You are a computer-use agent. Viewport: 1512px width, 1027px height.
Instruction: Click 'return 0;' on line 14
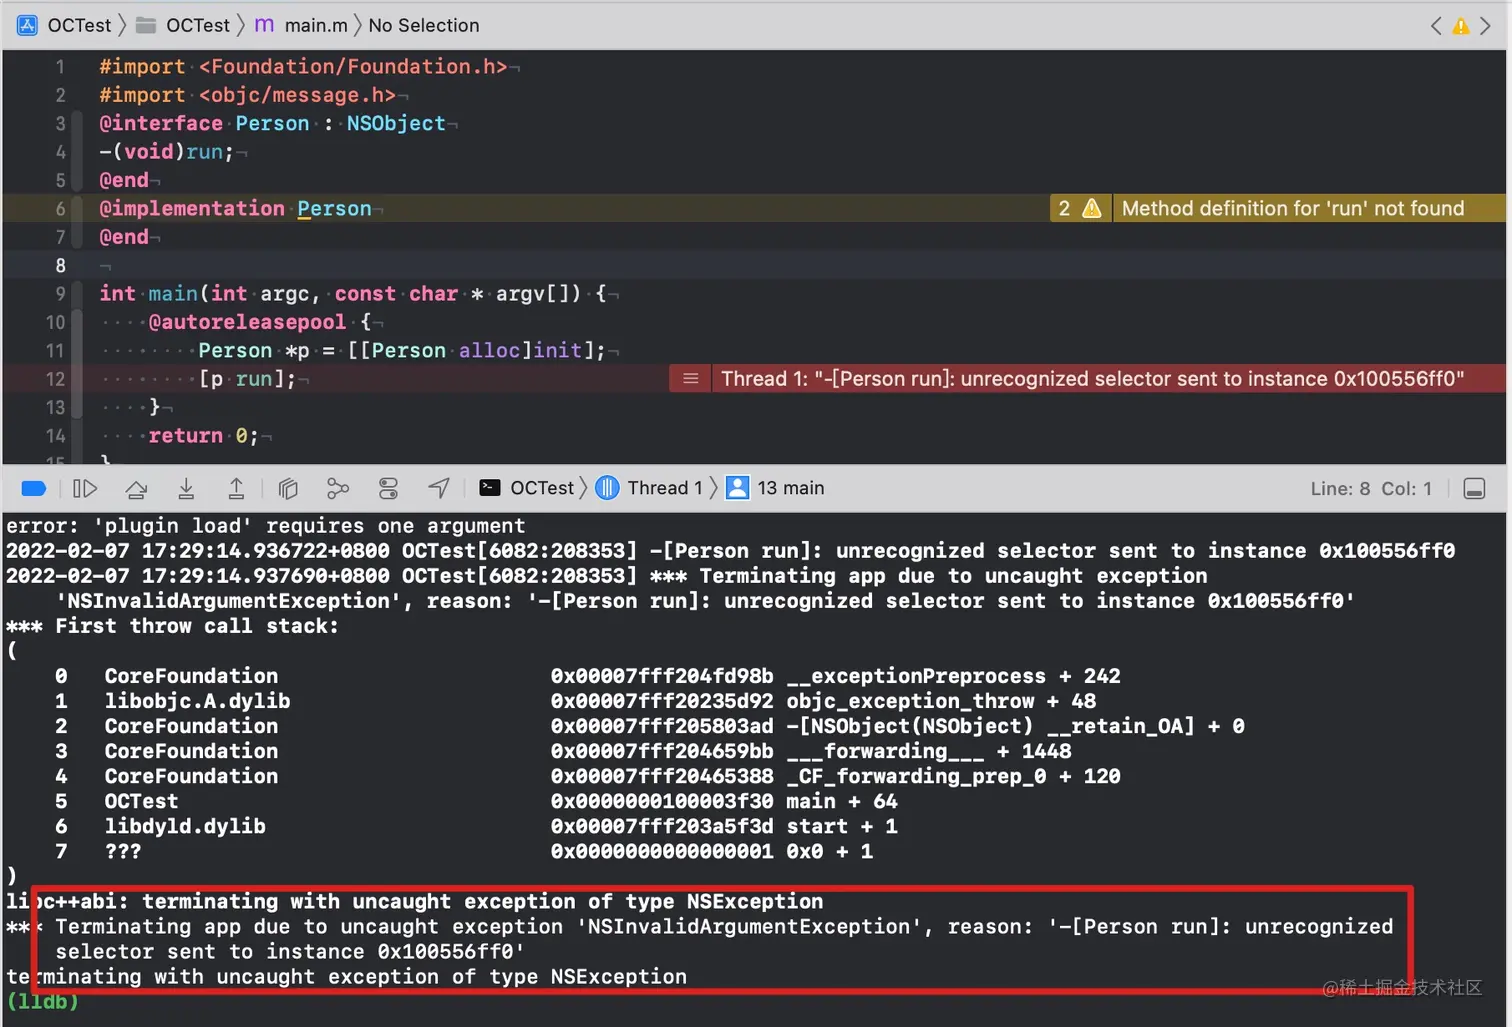204,436
